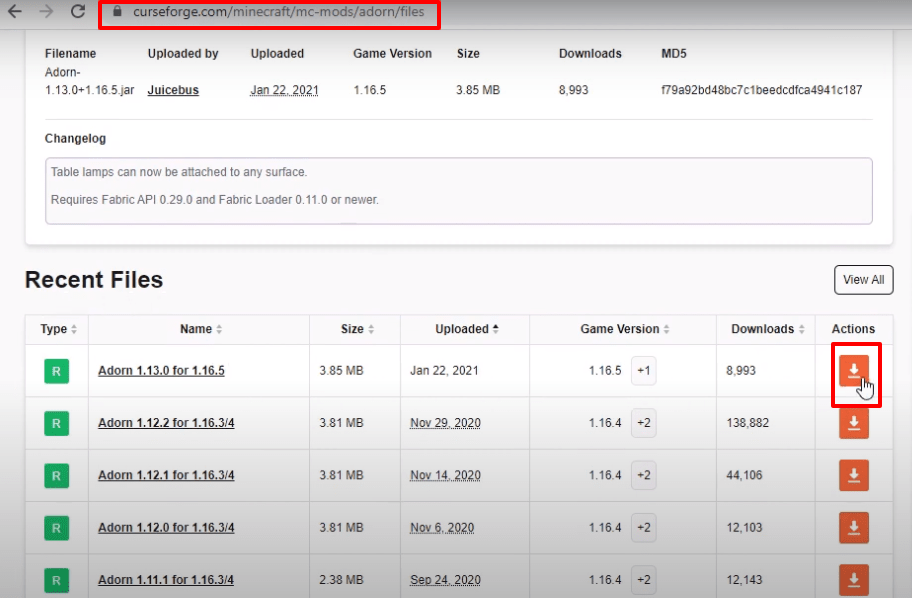The height and width of the screenshot is (598, 912).
Task: Expand +2 game versions for Adorn 1.11.1
Action: tap(644, 579)
